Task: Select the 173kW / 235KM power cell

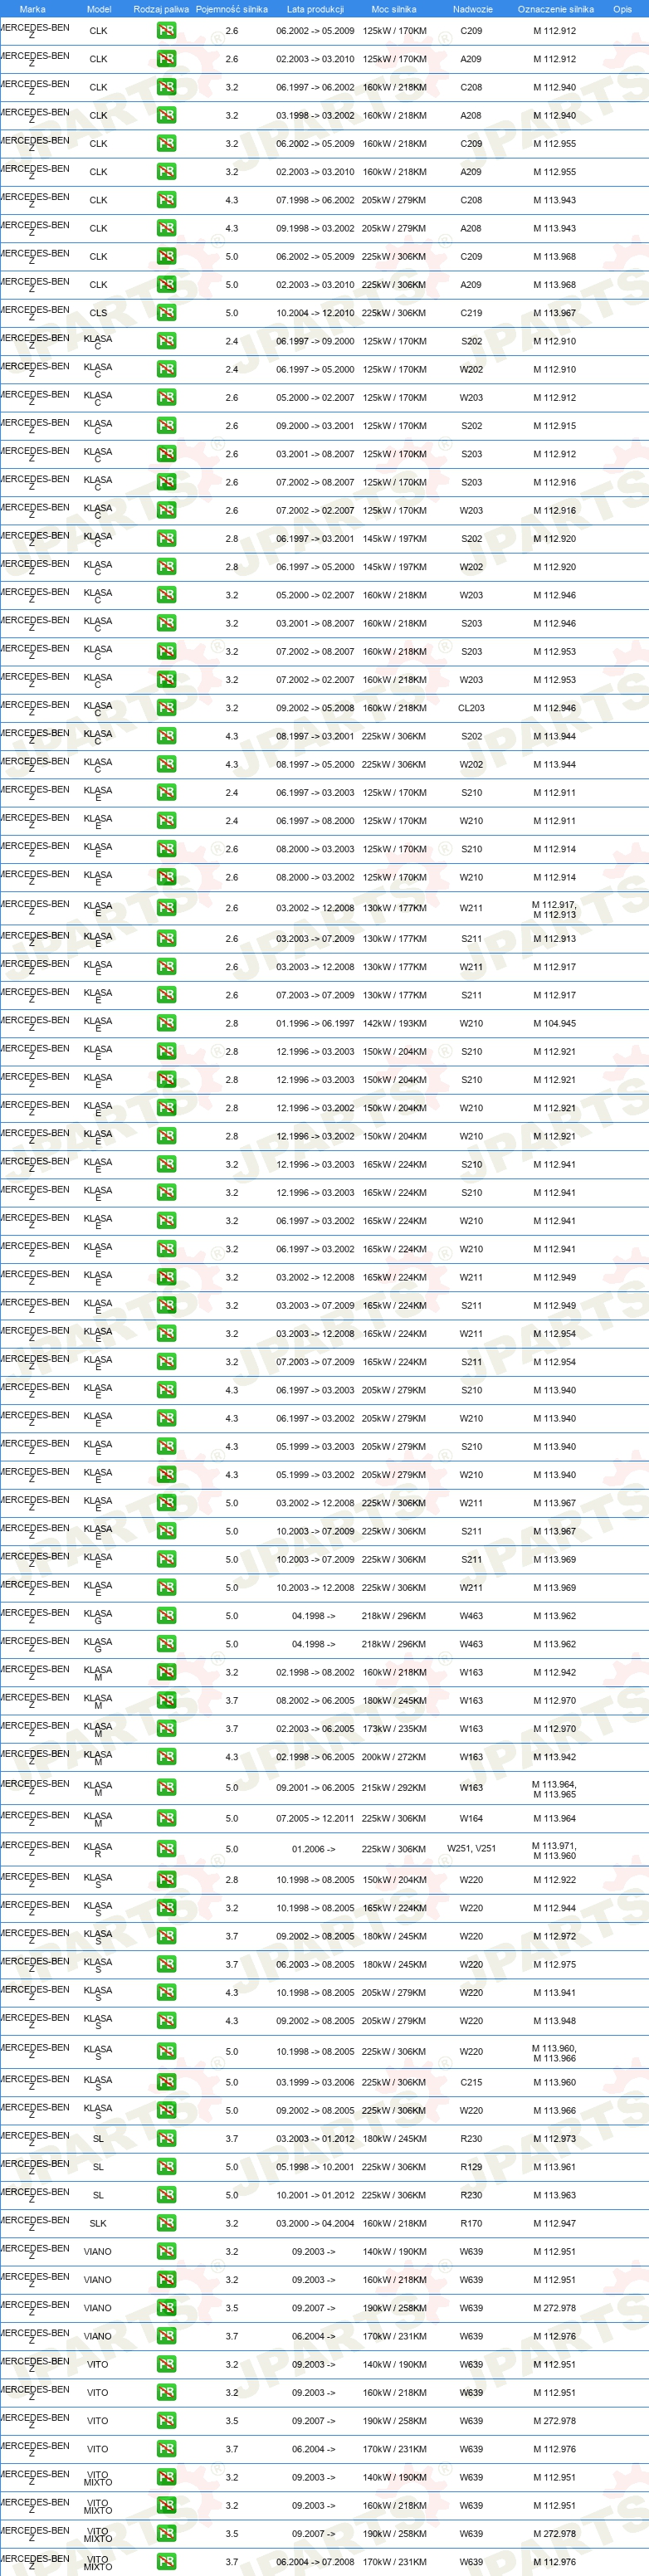Action: coord(394,1729)
